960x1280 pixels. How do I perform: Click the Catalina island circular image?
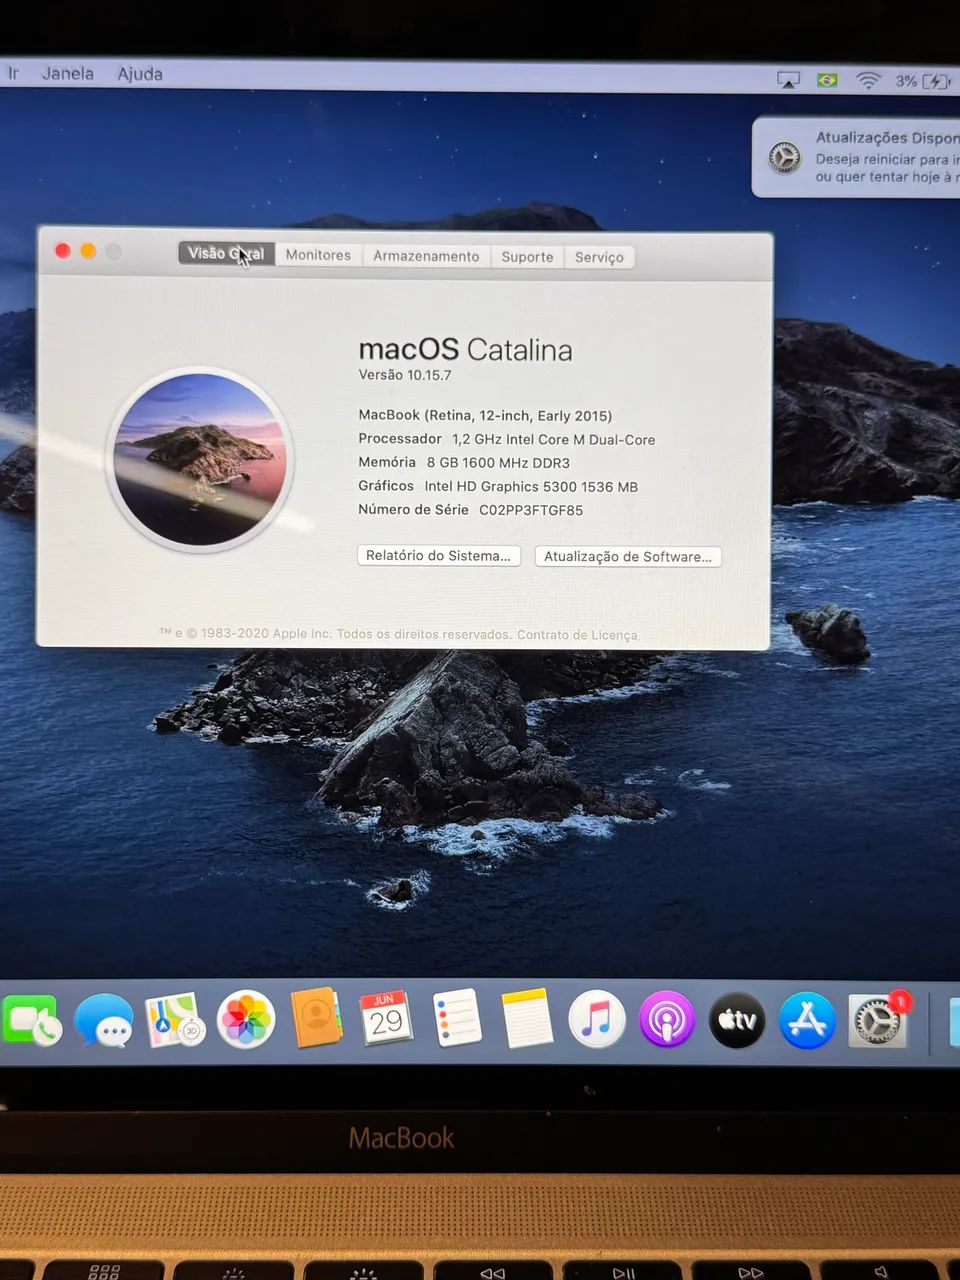click(200, 460)
